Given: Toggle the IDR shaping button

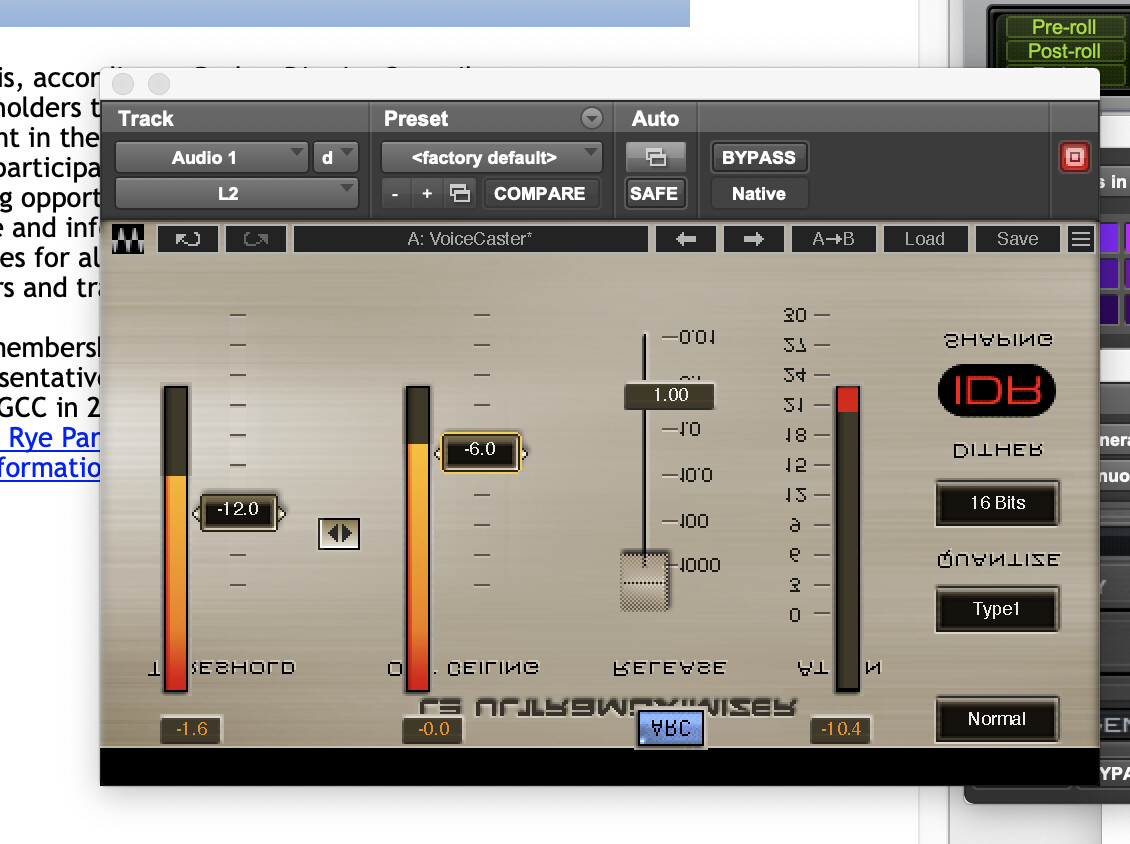Looking at the screenshot, I should pyautogui.click(x=997, y=391).
